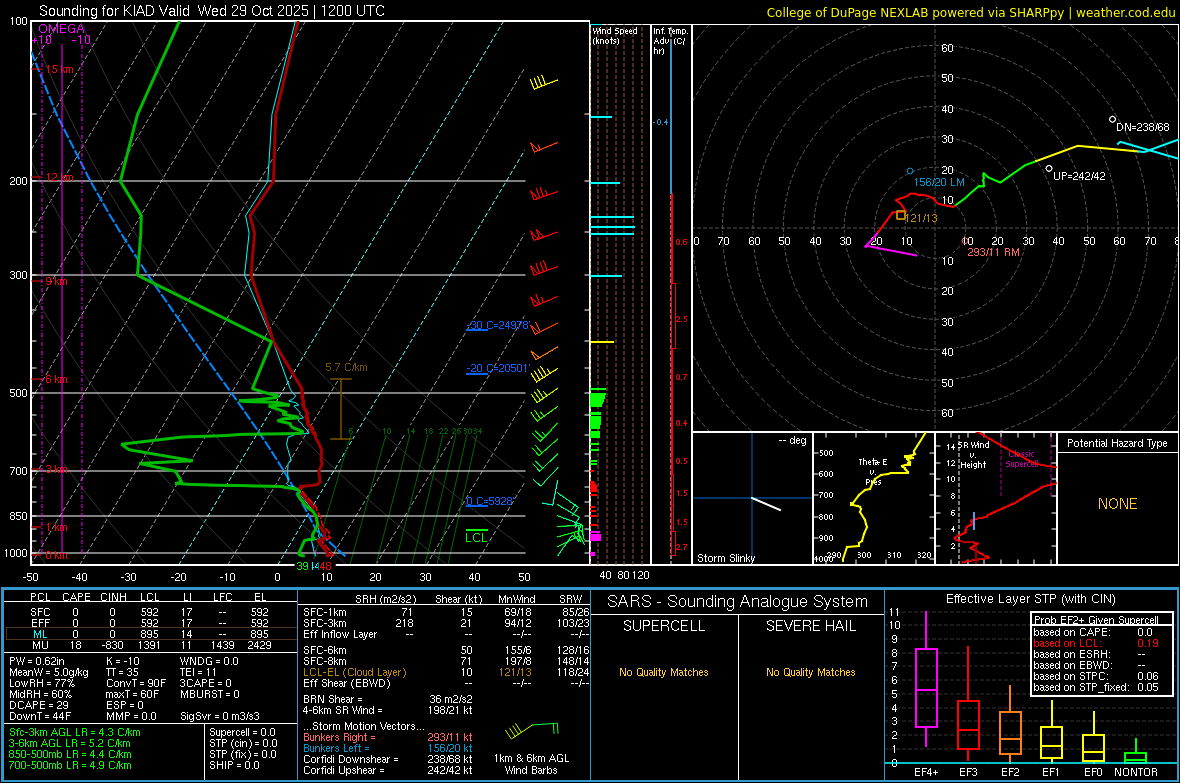
Task: Click the SFC-6km shear row label
Action: (325, 650)
